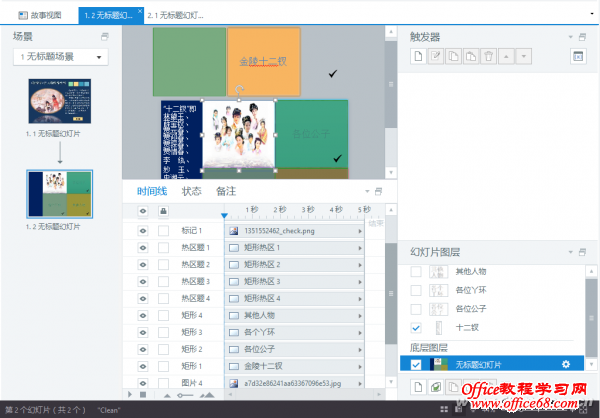
Task: Click the 金陵十二钗 orange rectangle on slide
Action: 263,60
